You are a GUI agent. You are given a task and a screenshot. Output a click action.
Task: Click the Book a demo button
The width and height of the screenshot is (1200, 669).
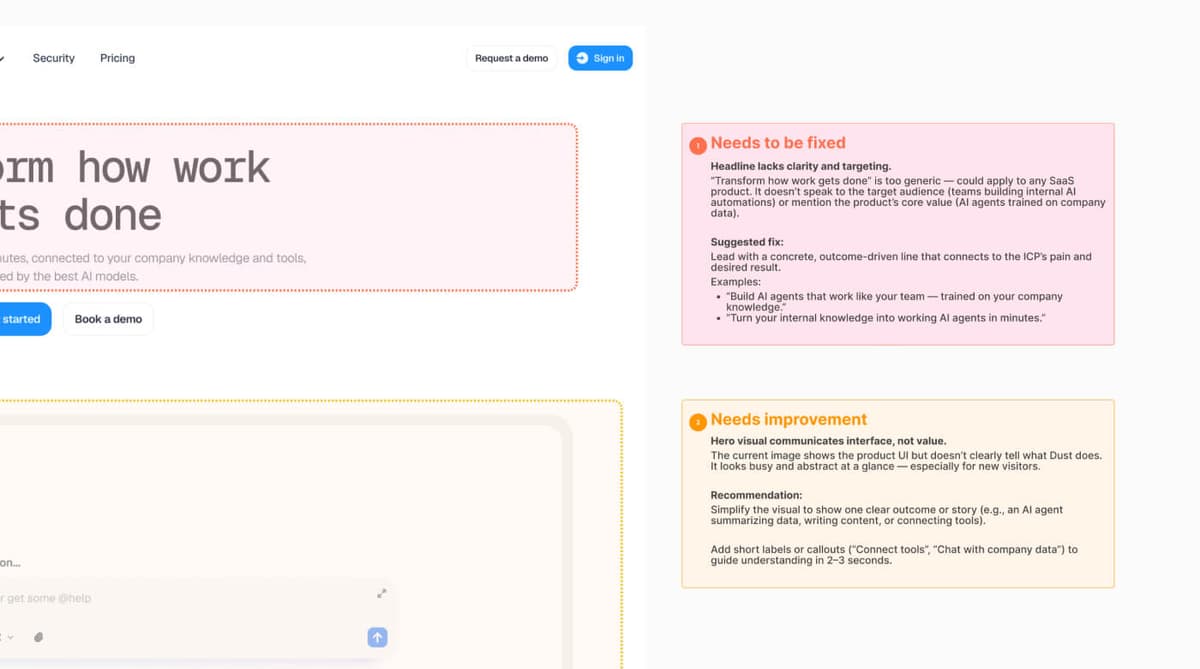point(108,319)
